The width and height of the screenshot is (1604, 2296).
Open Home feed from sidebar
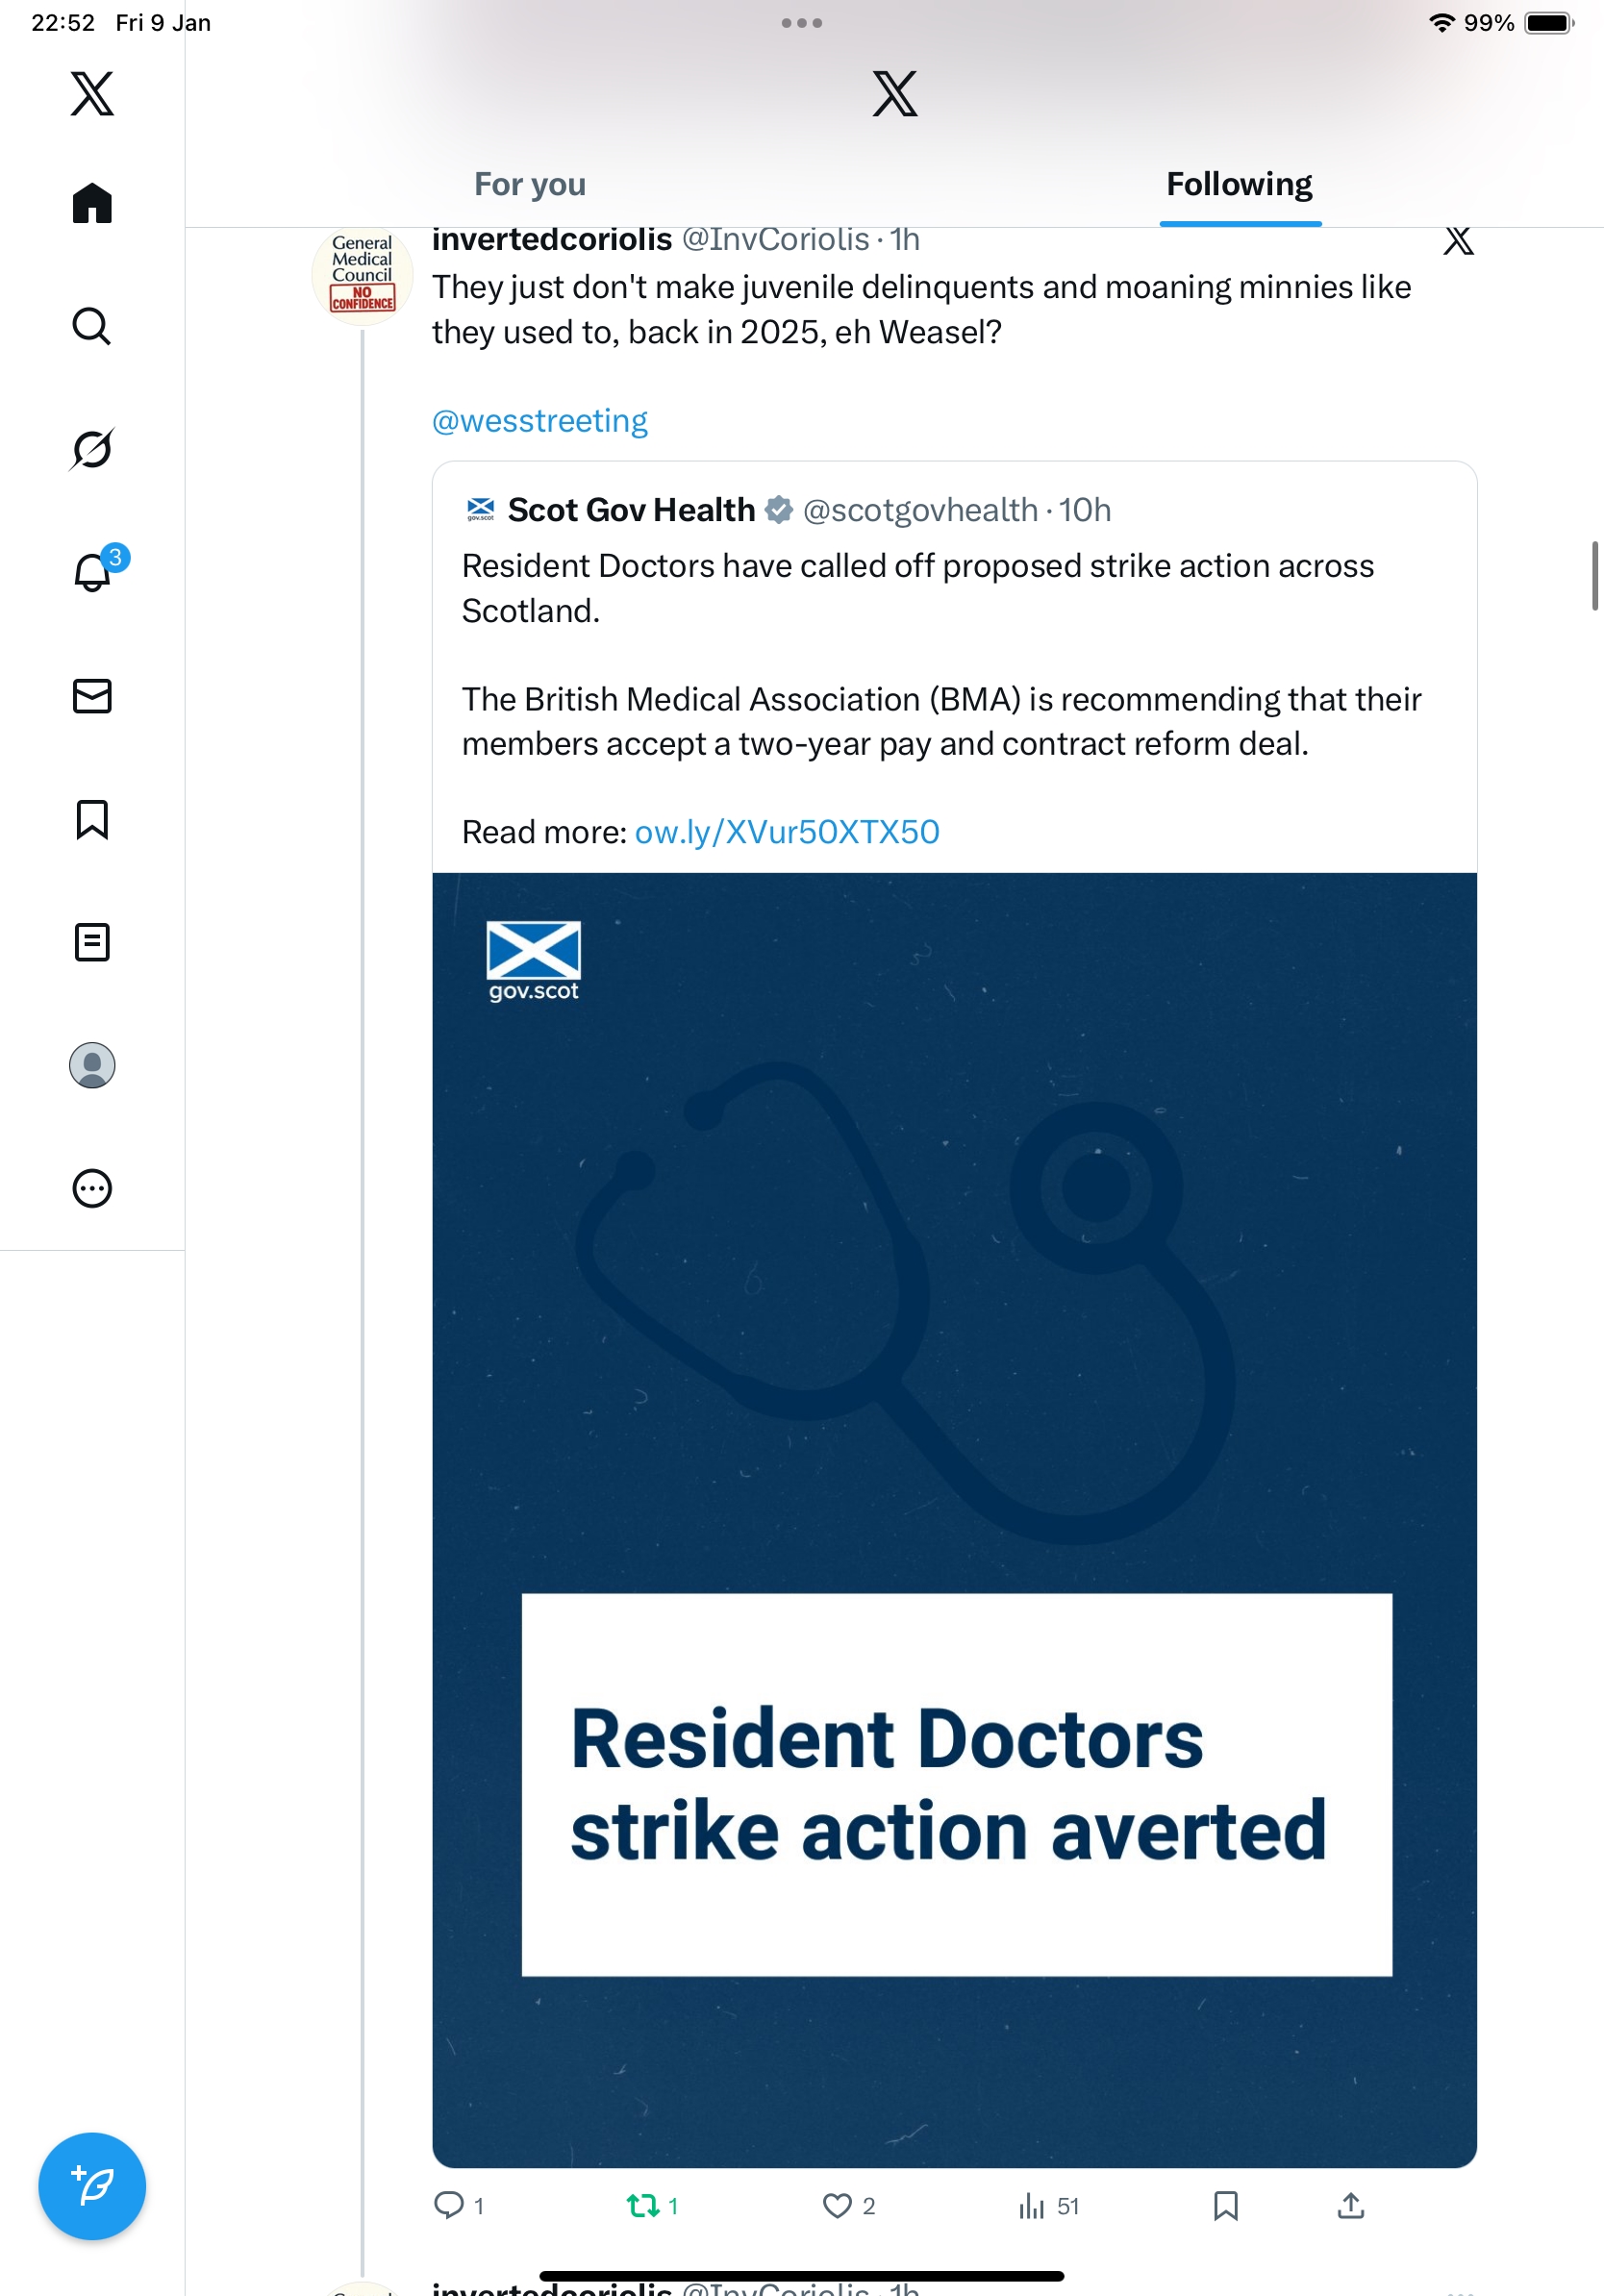click(x=92, y=203)
